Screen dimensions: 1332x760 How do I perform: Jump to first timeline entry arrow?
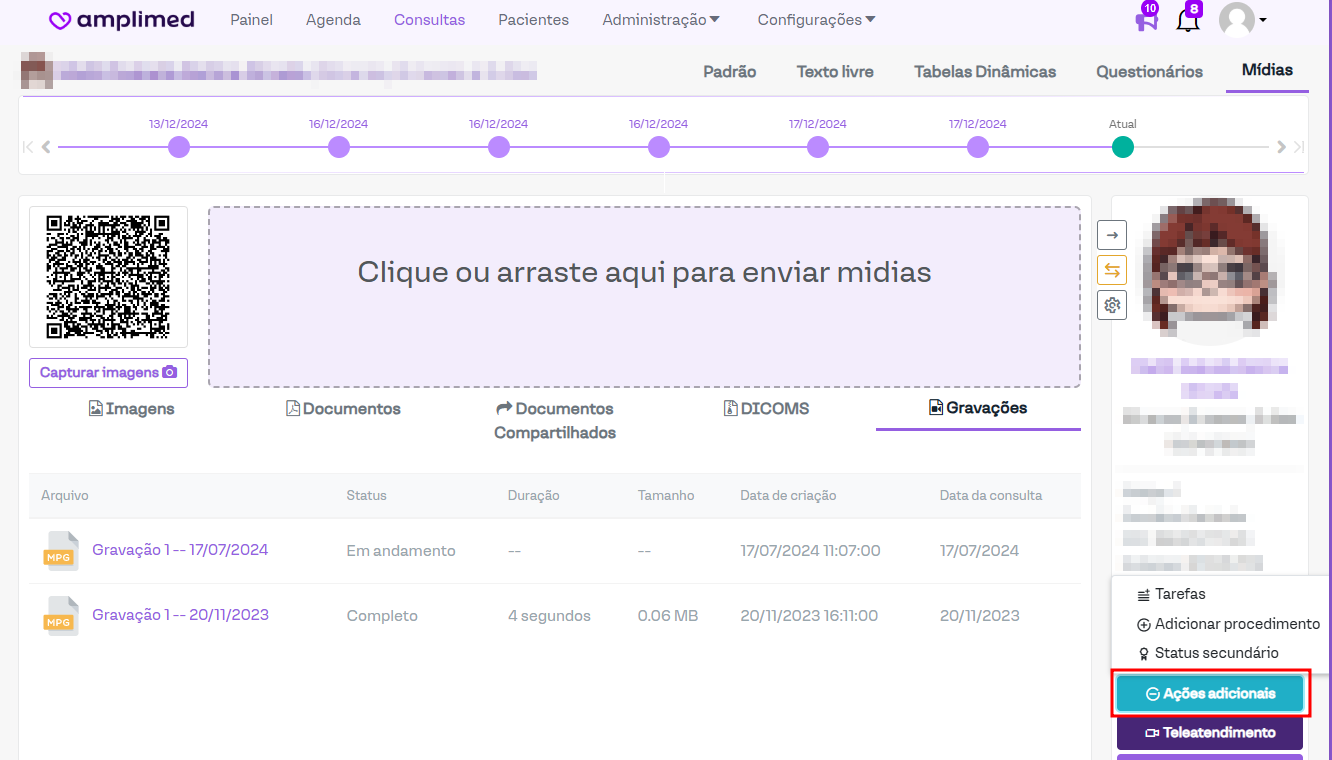[28, 147]
